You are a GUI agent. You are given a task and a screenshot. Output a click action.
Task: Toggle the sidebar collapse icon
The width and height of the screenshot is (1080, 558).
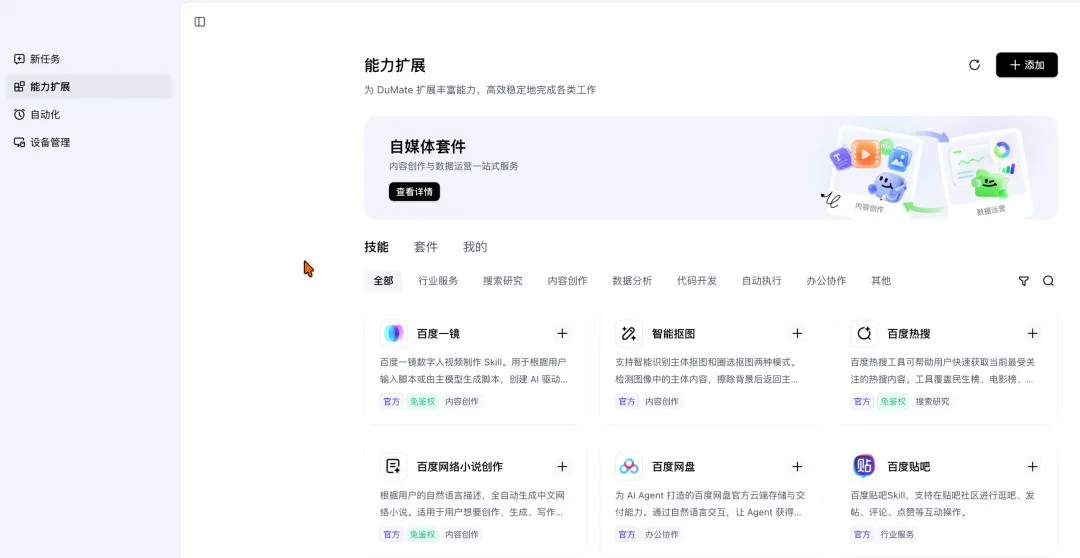coord(200,22)
